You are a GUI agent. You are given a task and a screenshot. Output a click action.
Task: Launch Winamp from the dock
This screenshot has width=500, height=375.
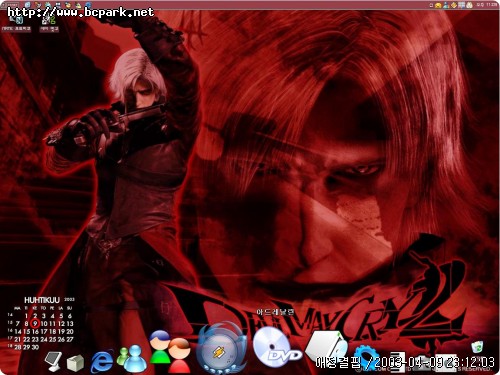220,348
